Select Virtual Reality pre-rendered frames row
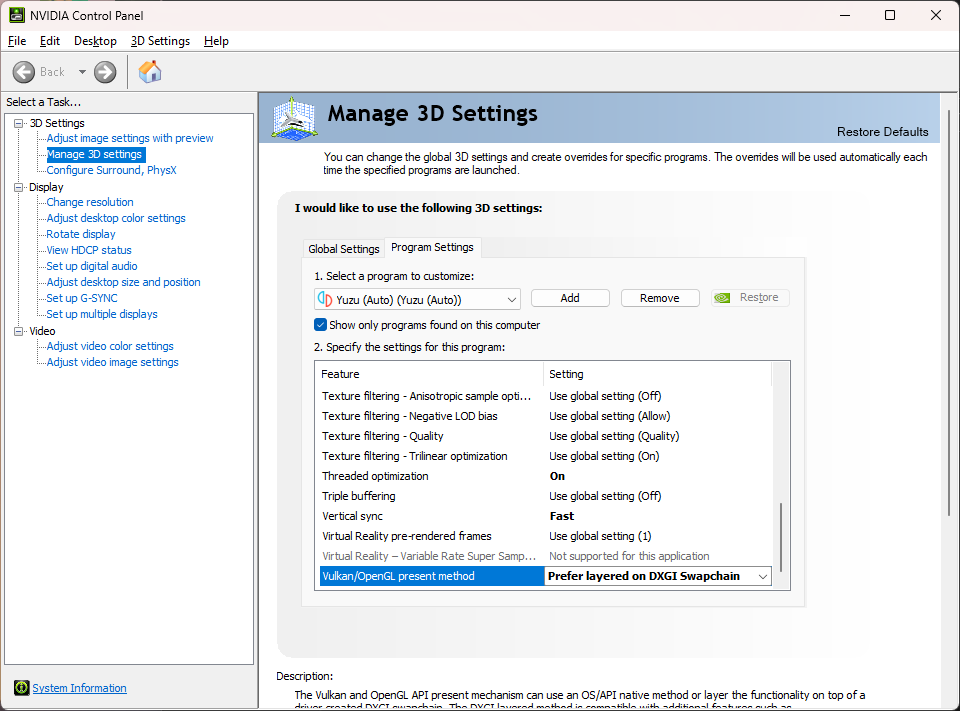This screenshot has width=960, height=711. coord(546,536)
